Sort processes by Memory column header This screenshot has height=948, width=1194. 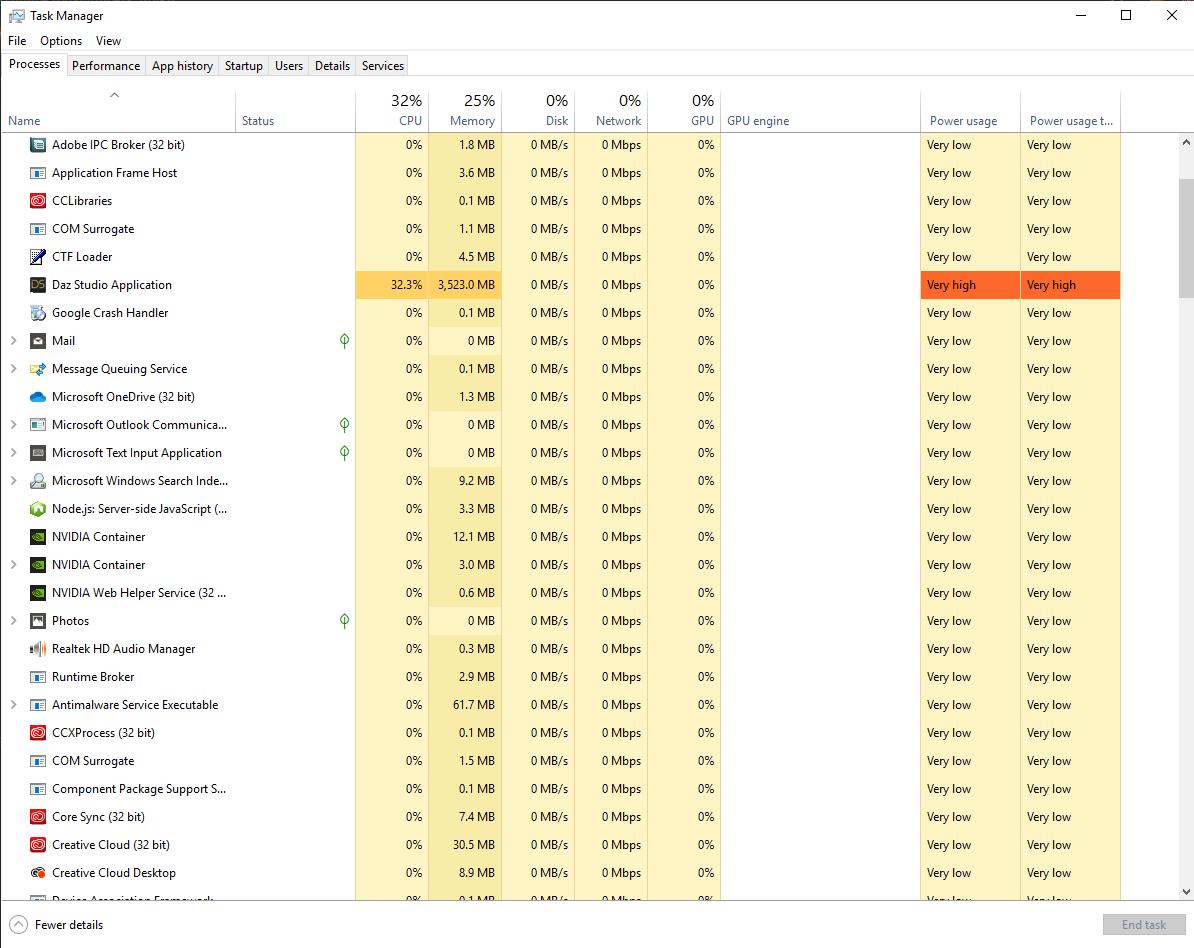pyautogui.click(x=465, y=110)
